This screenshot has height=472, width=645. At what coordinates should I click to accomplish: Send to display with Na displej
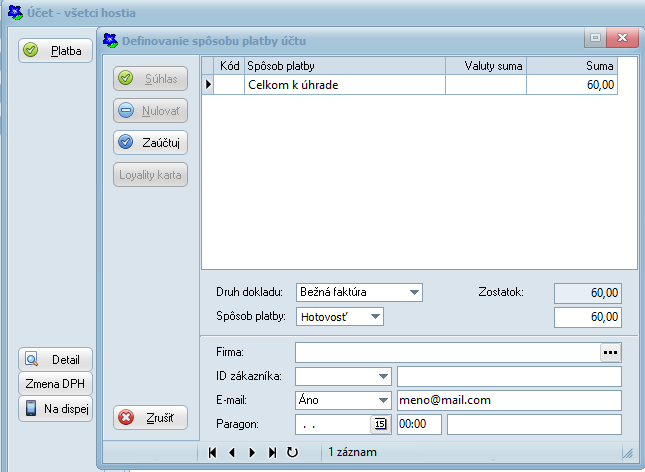pos(55,408)
